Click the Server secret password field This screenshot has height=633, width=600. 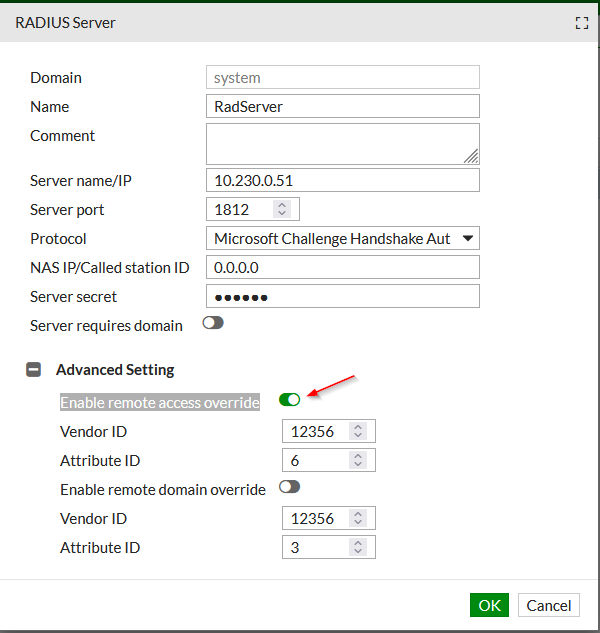point(342,297)
